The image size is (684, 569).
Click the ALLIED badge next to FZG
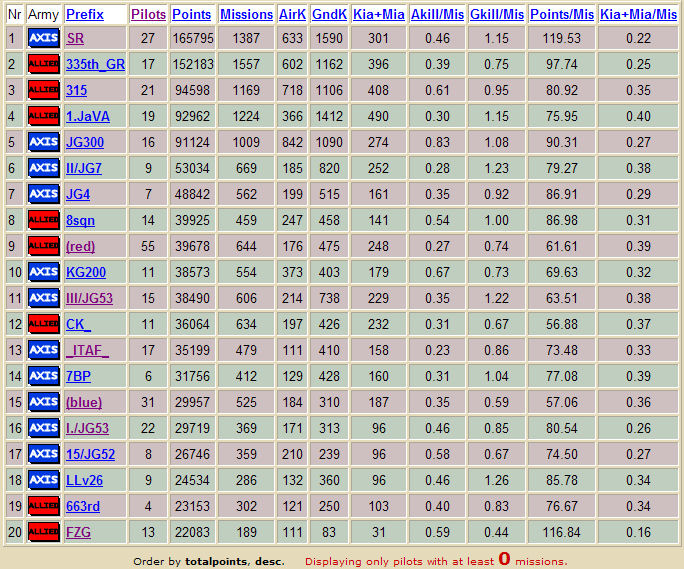[43, 532]
